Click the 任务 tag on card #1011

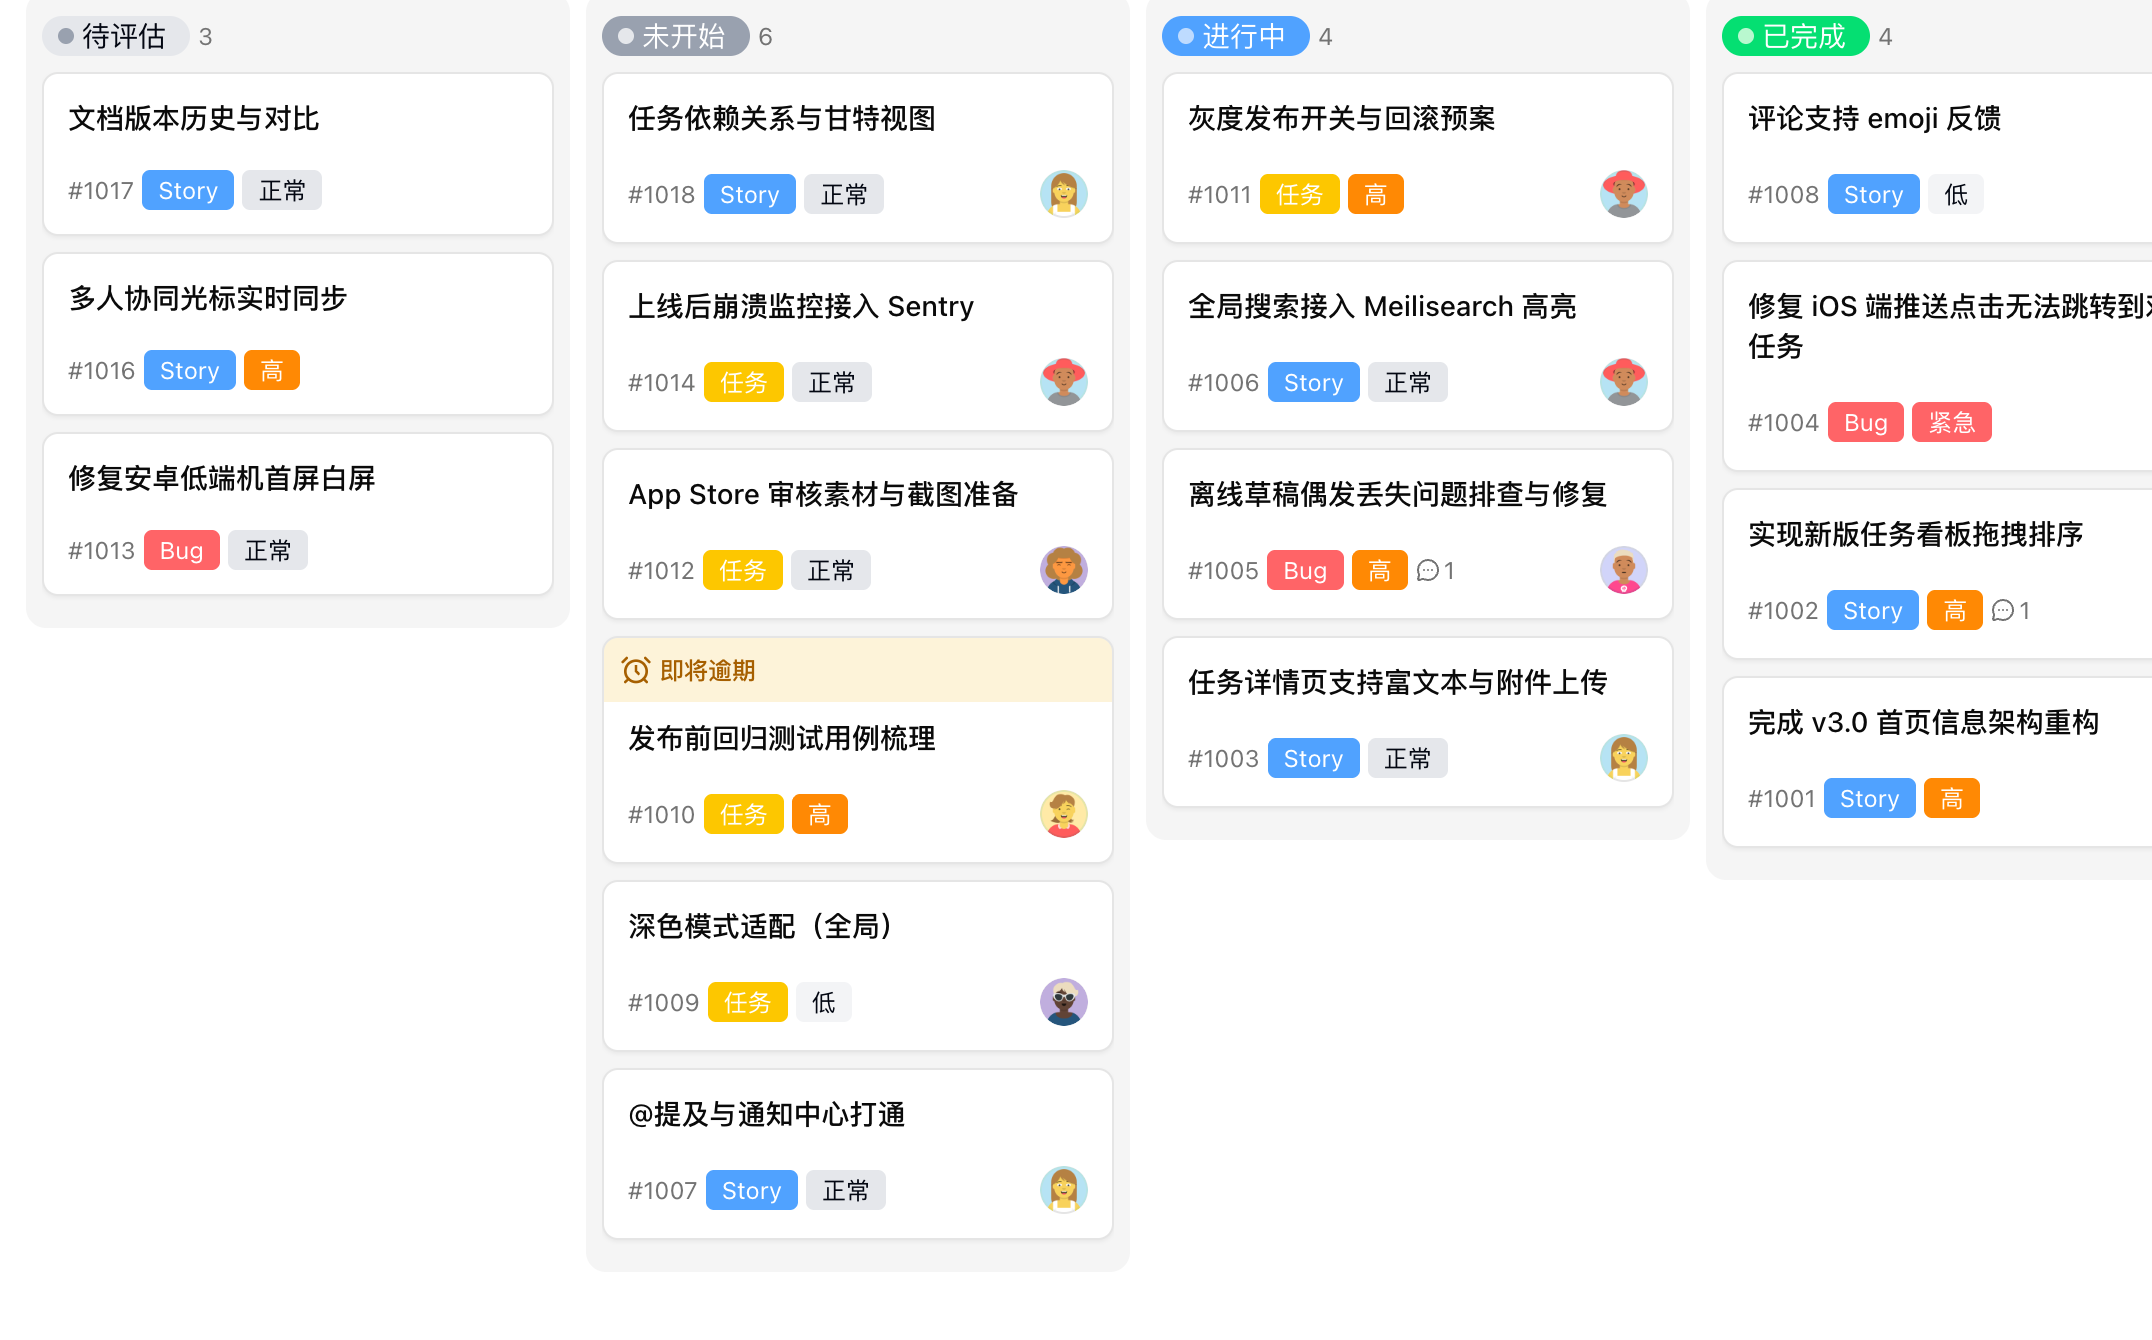1300,194
